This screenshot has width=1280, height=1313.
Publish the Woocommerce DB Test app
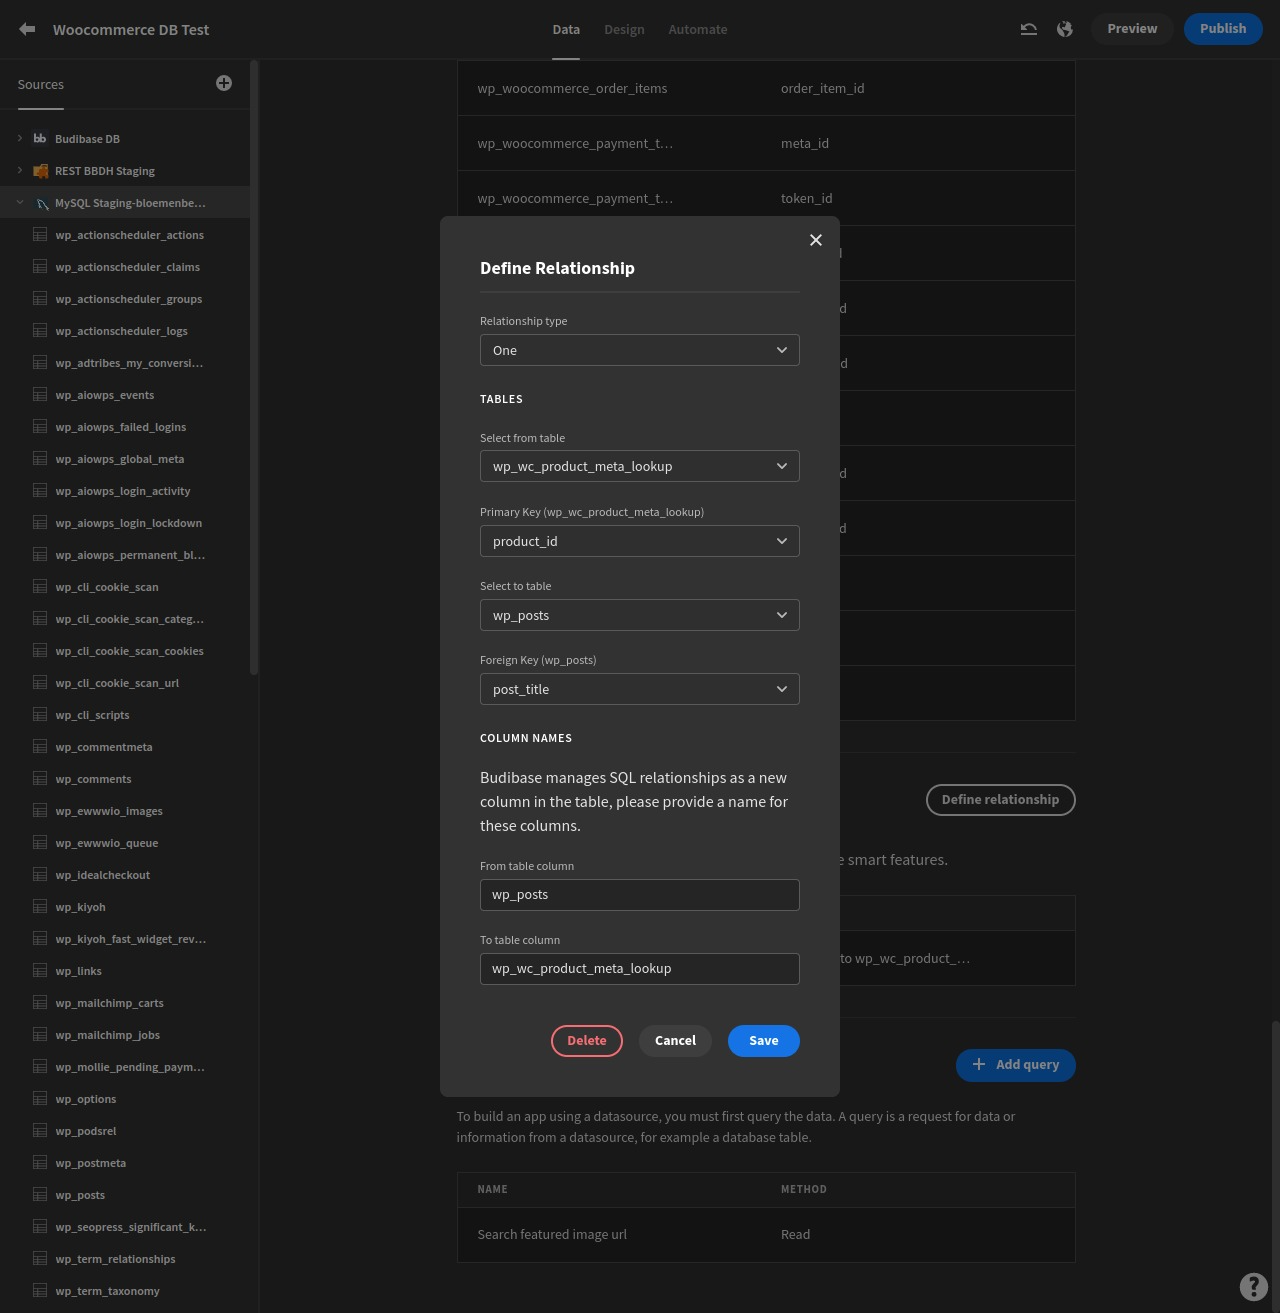[1223, 29]
